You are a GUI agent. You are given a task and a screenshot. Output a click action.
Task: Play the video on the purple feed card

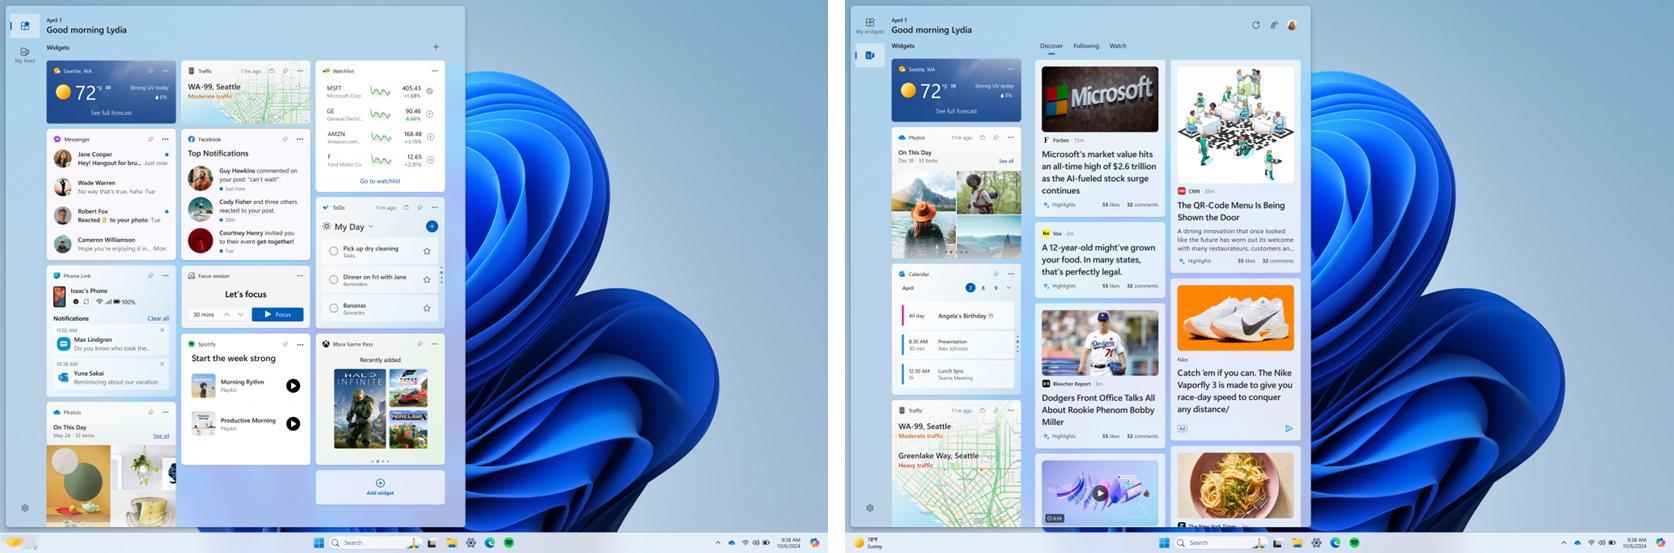pos(1100,493)
